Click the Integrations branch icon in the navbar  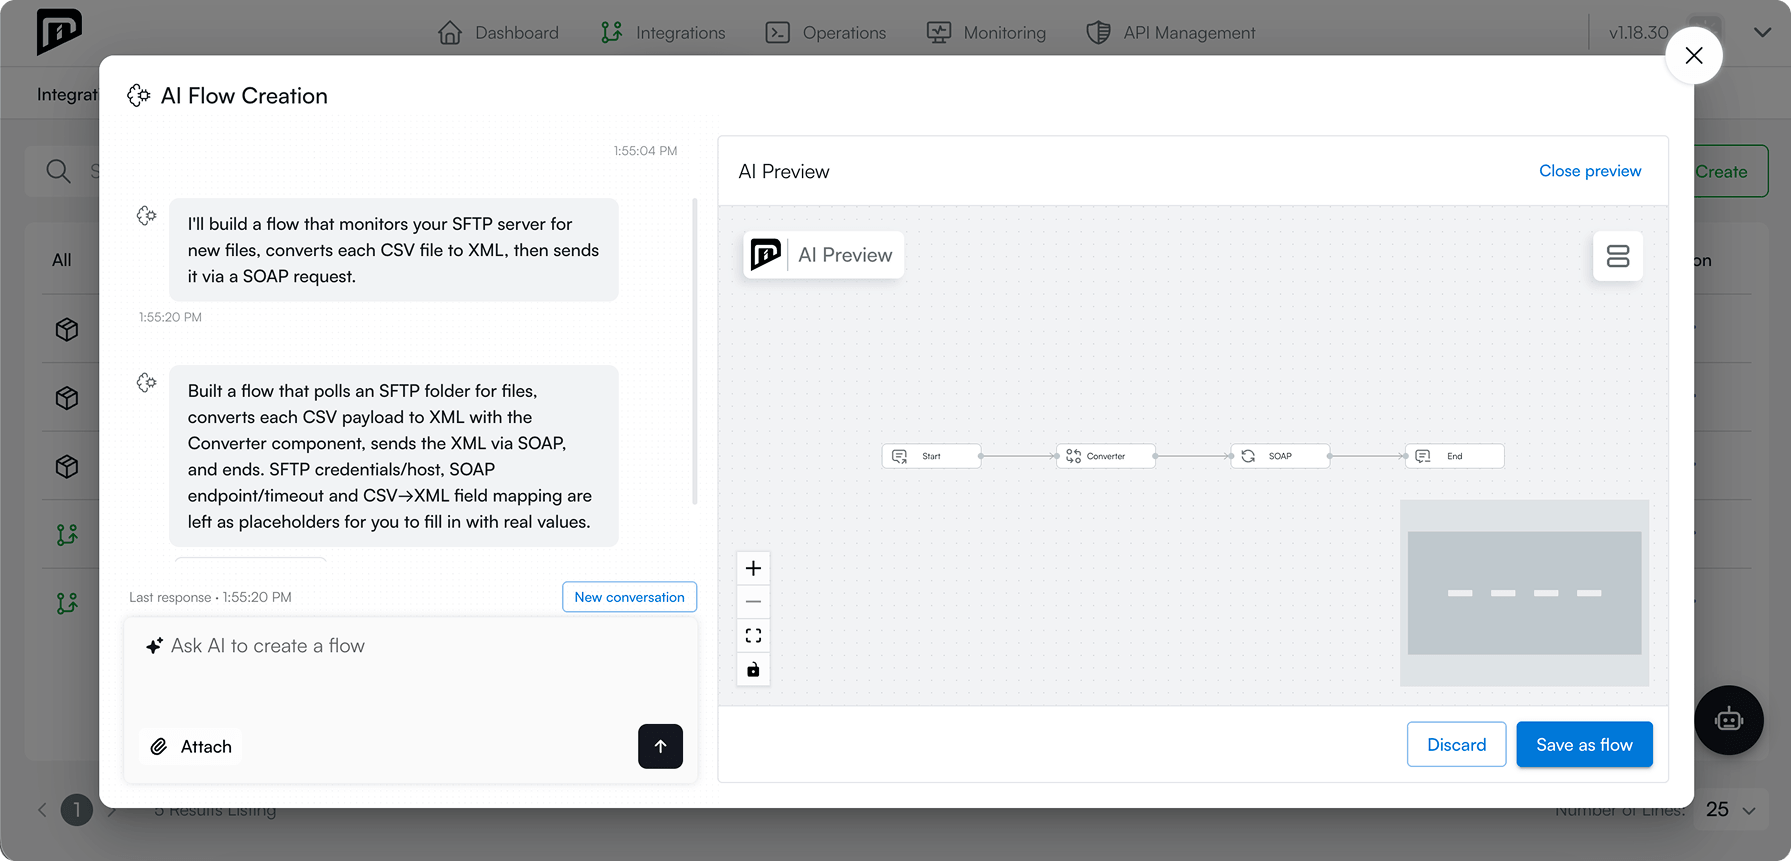[x=611, y=33]
